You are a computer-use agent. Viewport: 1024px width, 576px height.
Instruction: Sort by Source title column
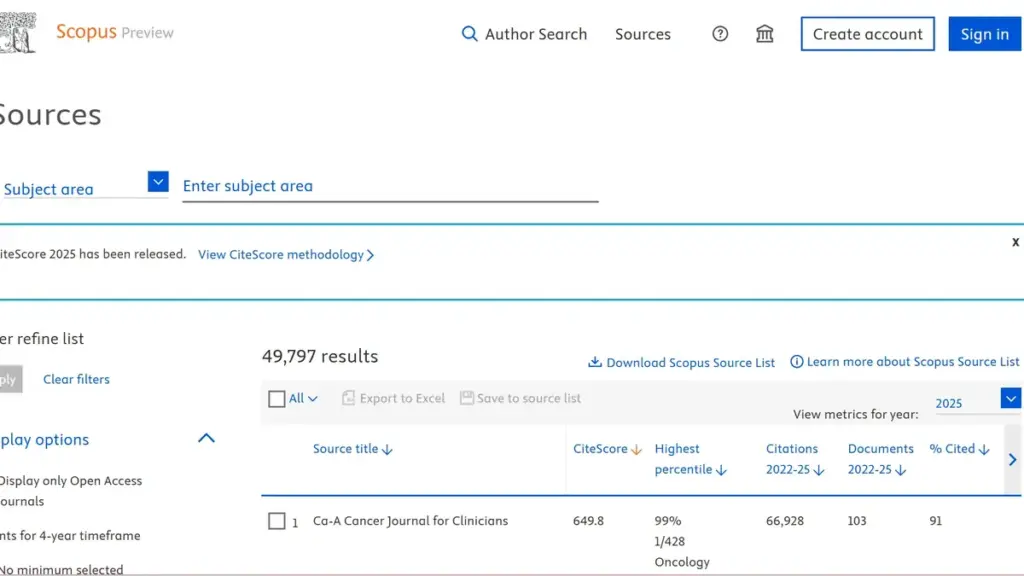coord(345,449)
